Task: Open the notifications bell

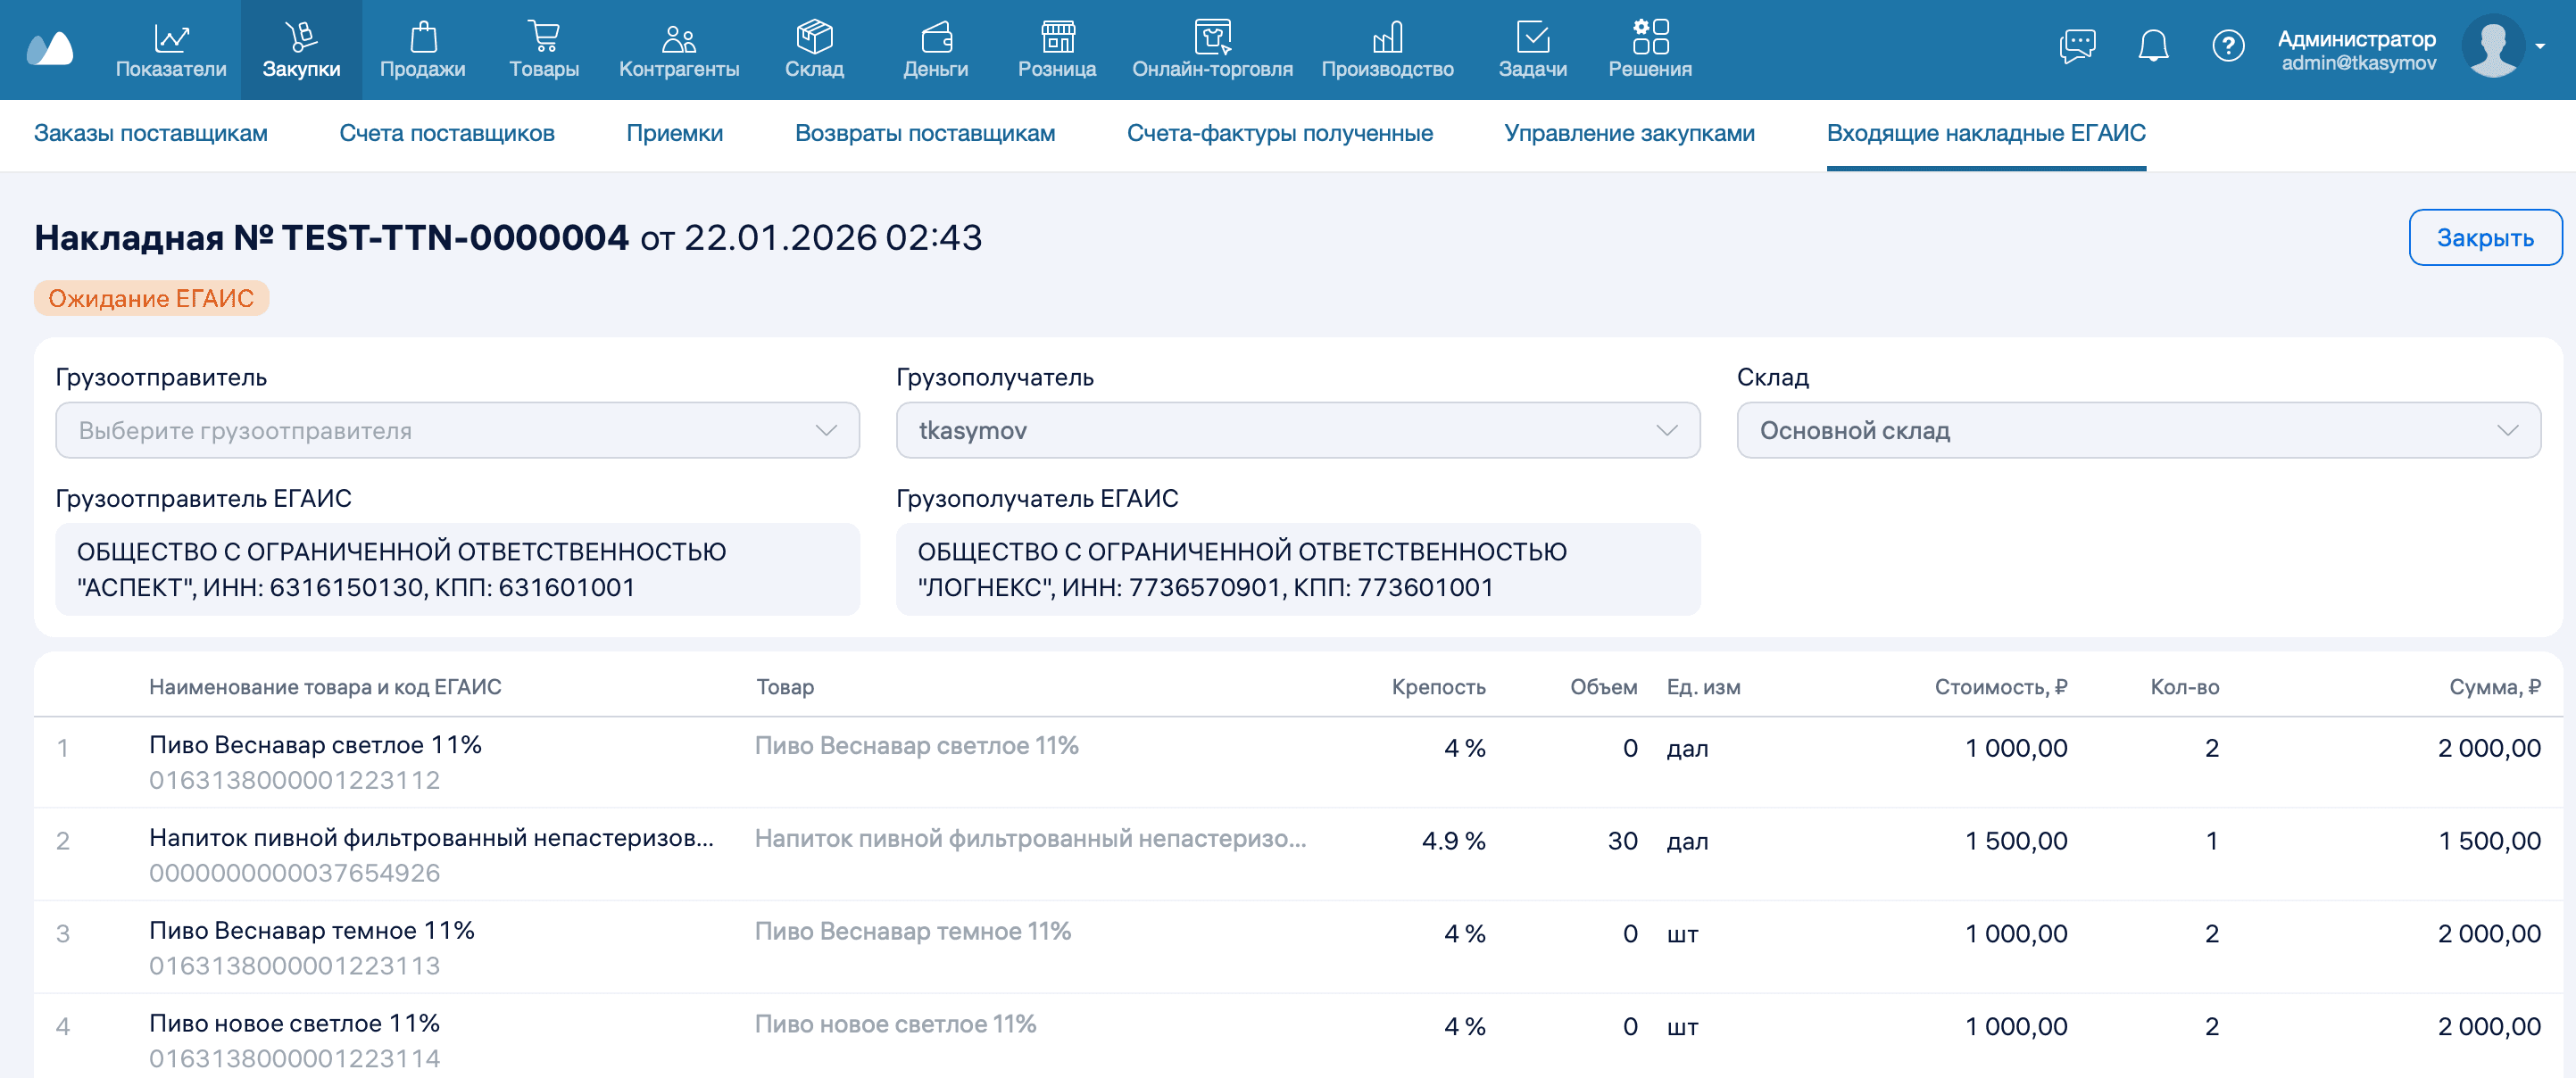Action: pyautogui.click(x=2153, y=44)
